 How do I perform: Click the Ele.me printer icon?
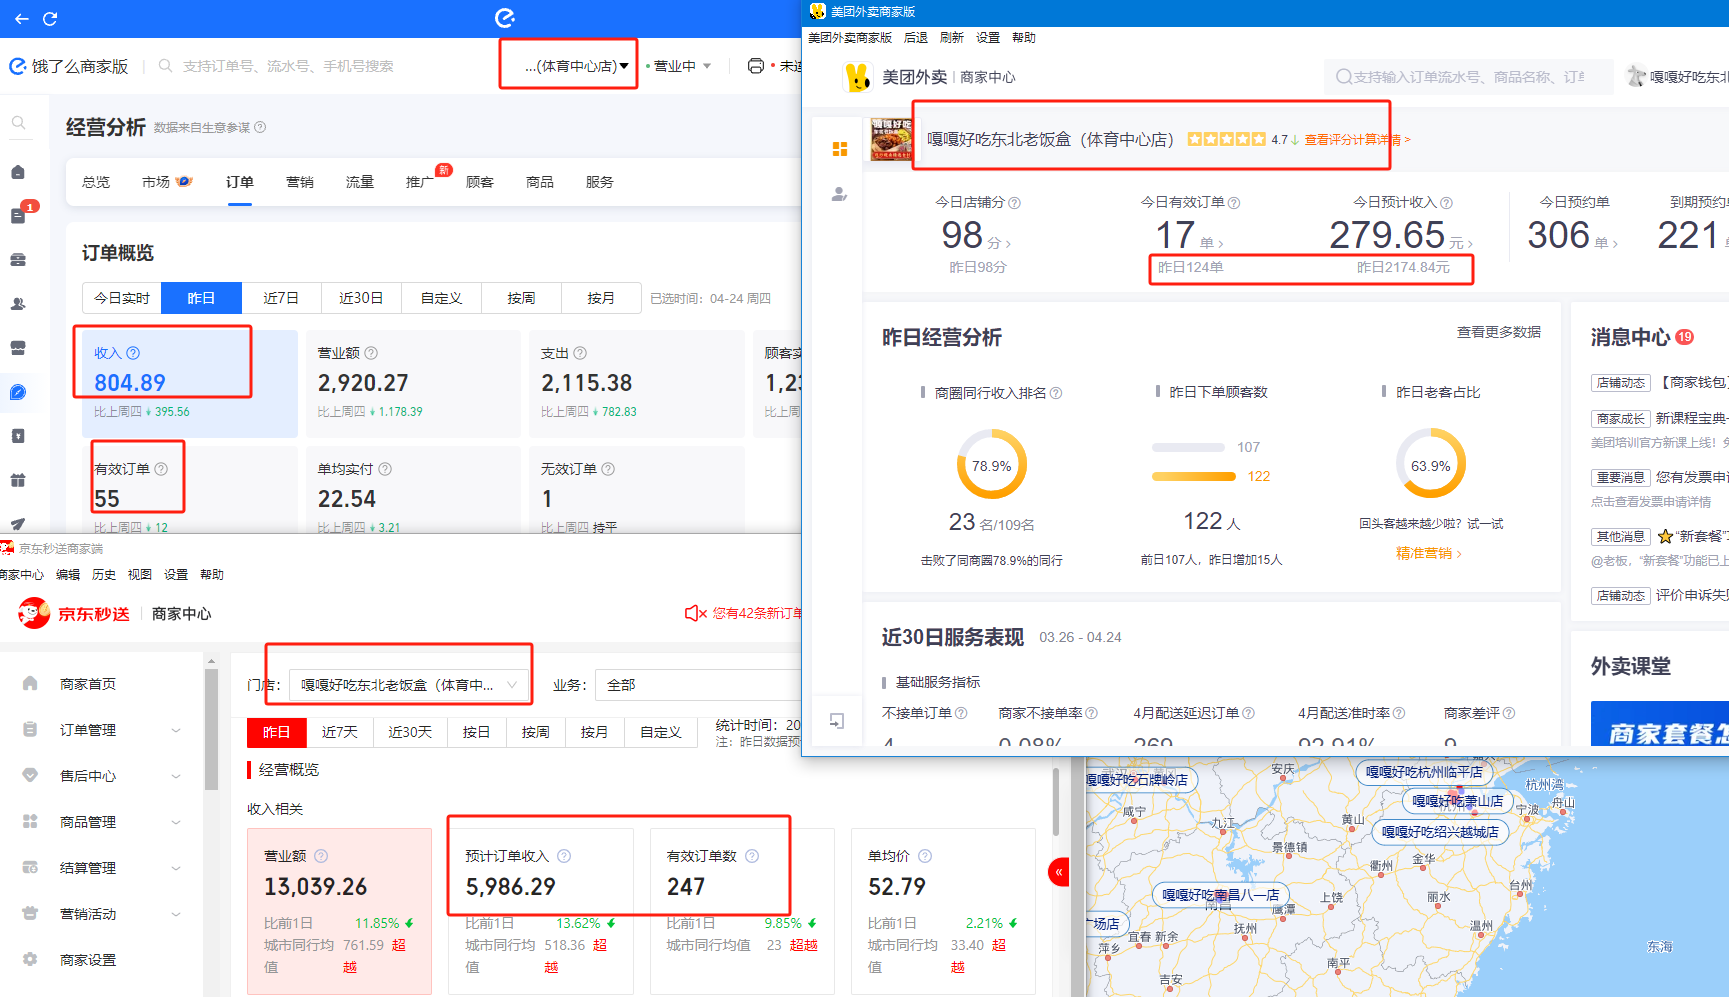click(x=756, y=66)
